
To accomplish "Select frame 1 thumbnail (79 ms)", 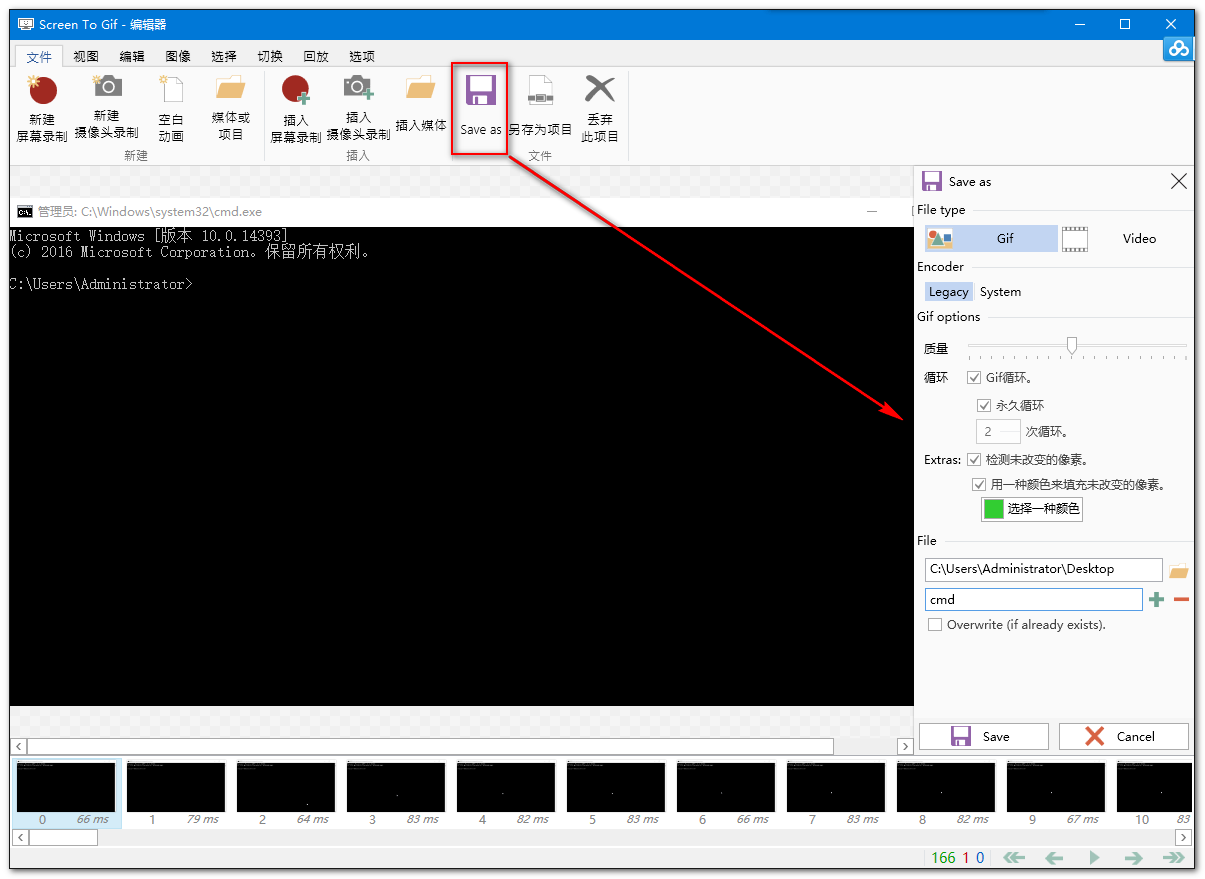I will 177,793.
